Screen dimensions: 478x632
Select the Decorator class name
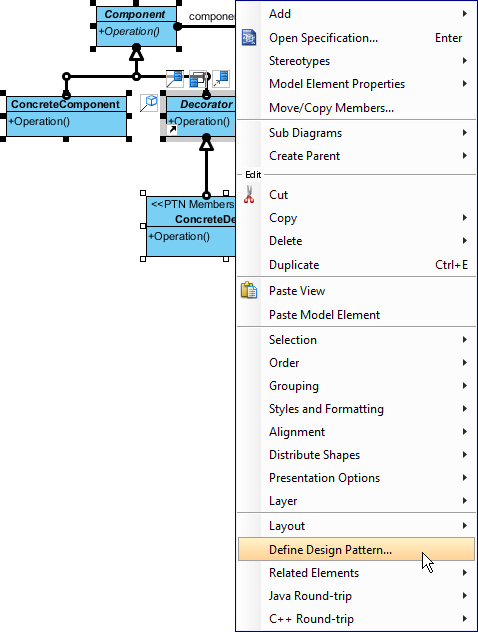(206, 104)
